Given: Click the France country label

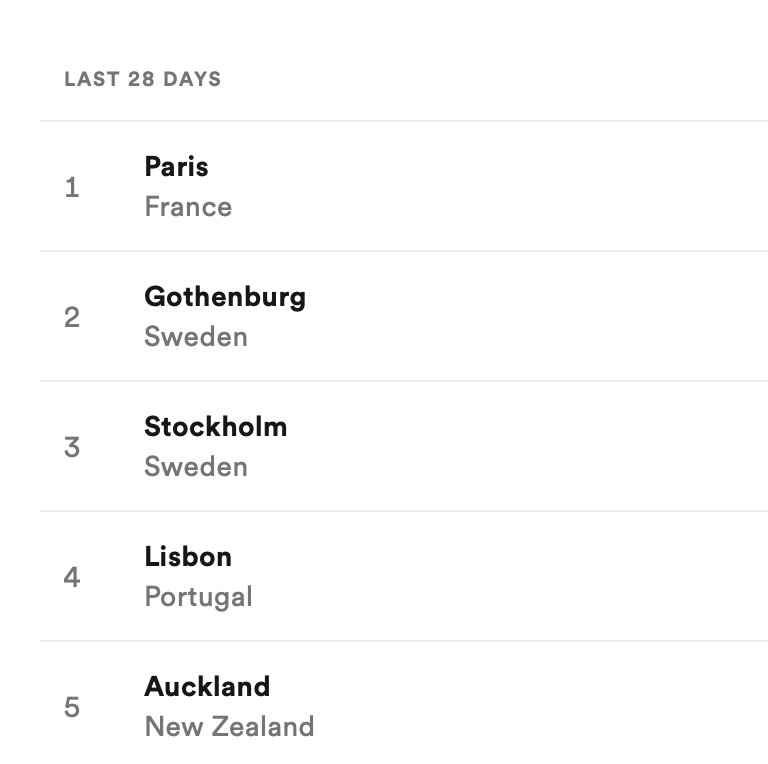Looking at the screenshot, I should click(188, 207).
